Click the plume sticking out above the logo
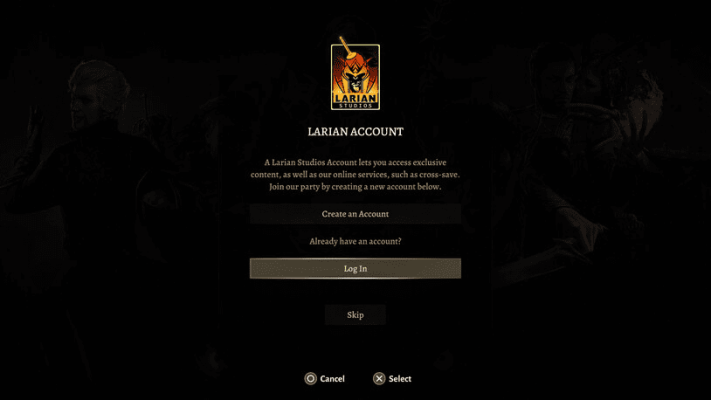711x400 pixels. 346,45
